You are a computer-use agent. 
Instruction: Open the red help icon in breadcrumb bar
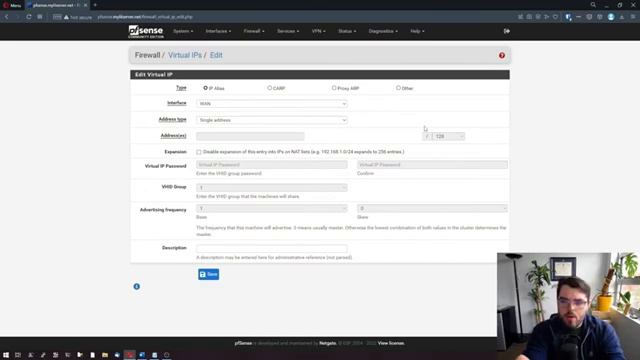pos(502,56)
